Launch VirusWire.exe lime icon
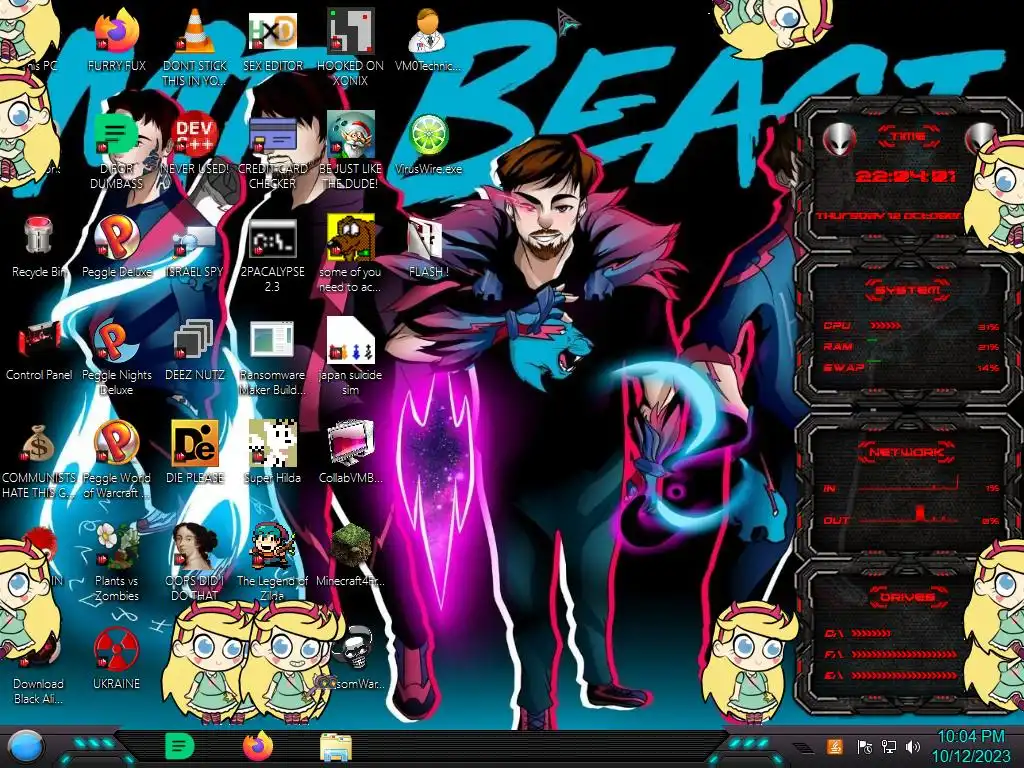This screenshot has height=768, width=1024. [428, 135]
